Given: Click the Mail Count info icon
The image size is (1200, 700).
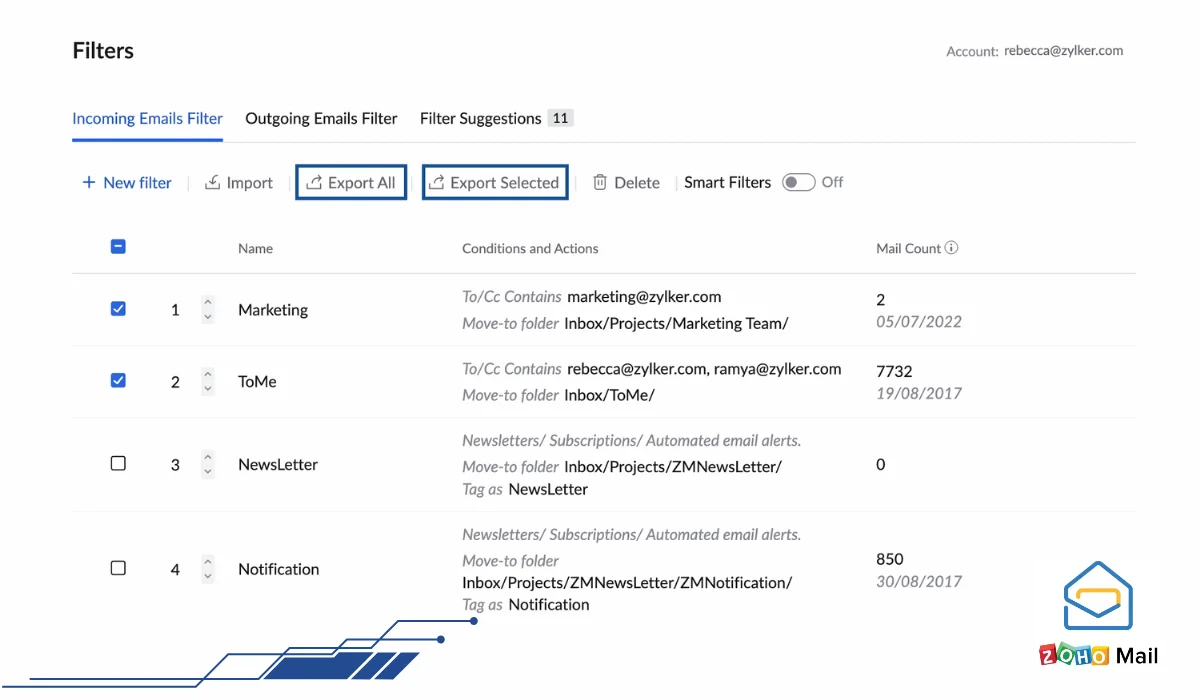Looking at the screenshot, I should 952,248.
